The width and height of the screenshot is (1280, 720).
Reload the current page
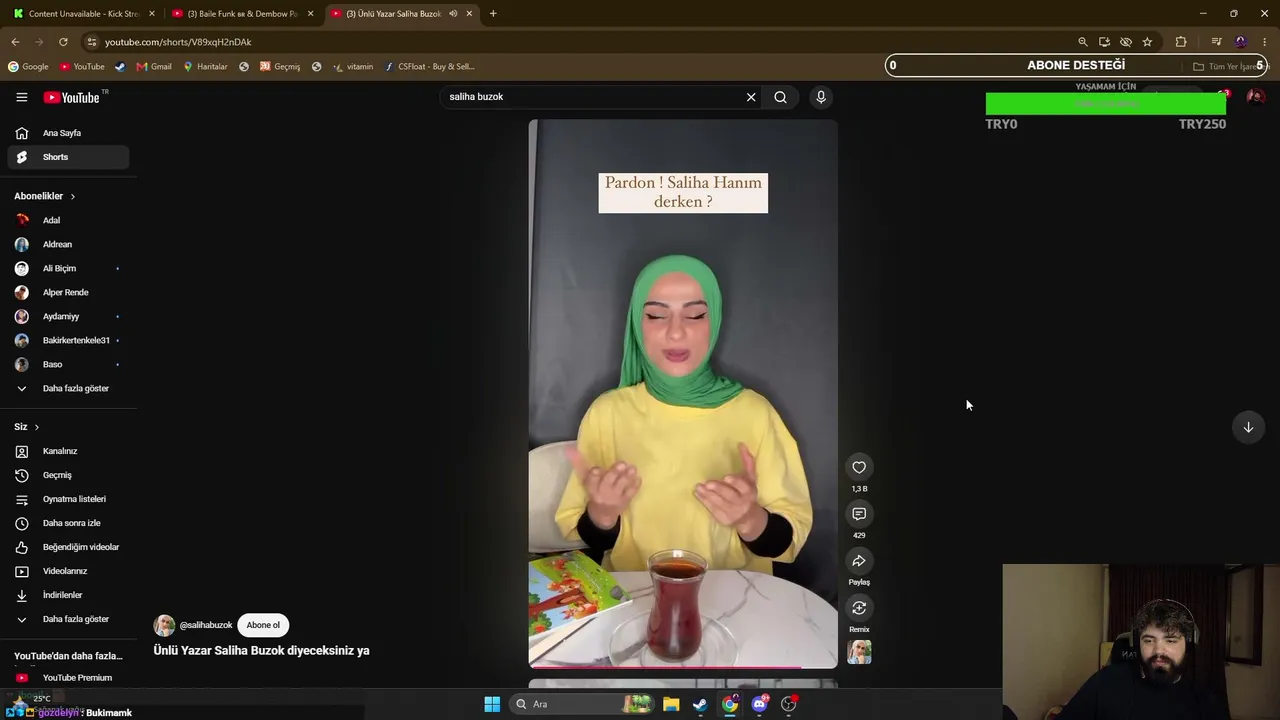[63, 42]
